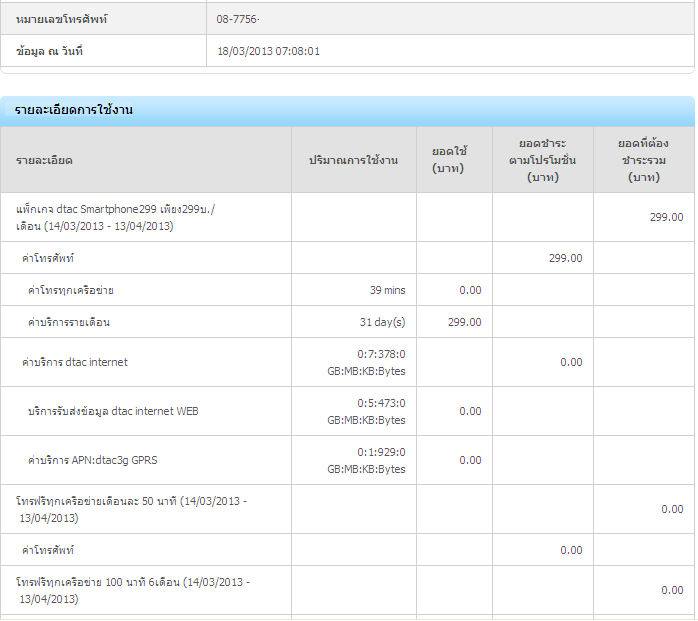The height and width of the screenshot is (621, 698).
Task: Click the date value 18/03/2013 07:08:01
Action: [x=268, y=51]
